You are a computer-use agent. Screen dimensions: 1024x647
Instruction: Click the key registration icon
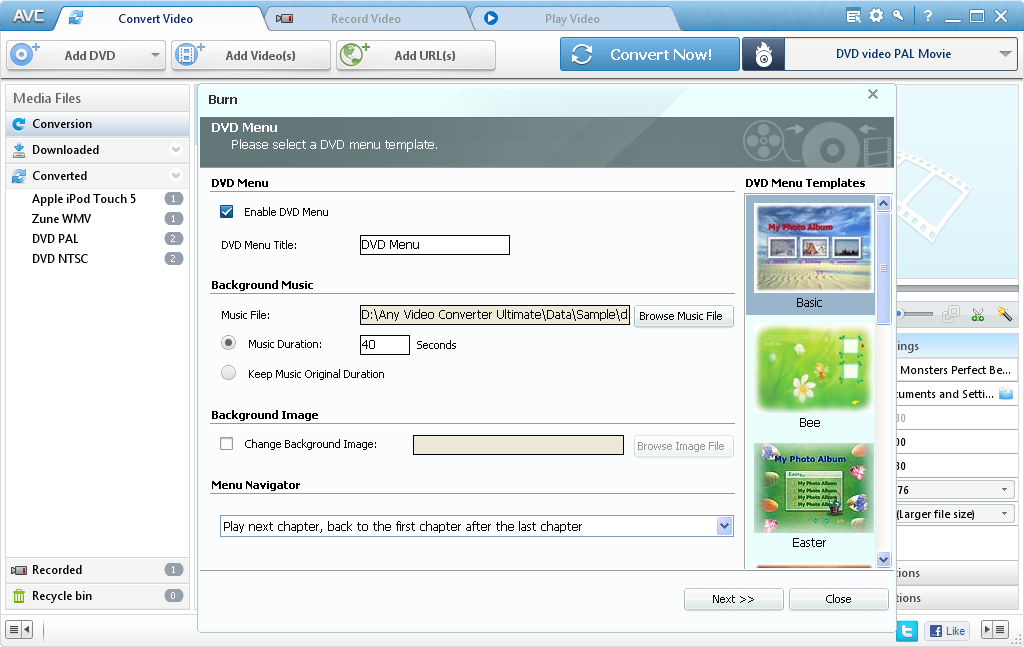click(x=899, y=15)
